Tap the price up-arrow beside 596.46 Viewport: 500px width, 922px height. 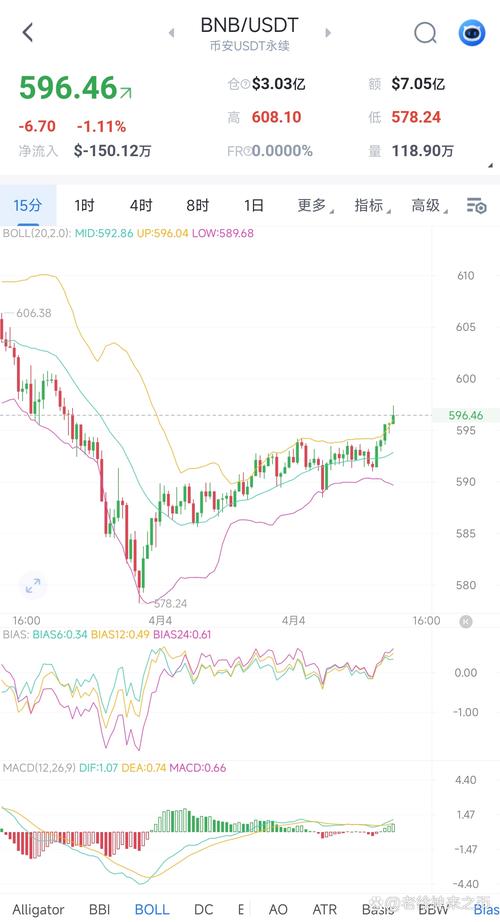126,92
